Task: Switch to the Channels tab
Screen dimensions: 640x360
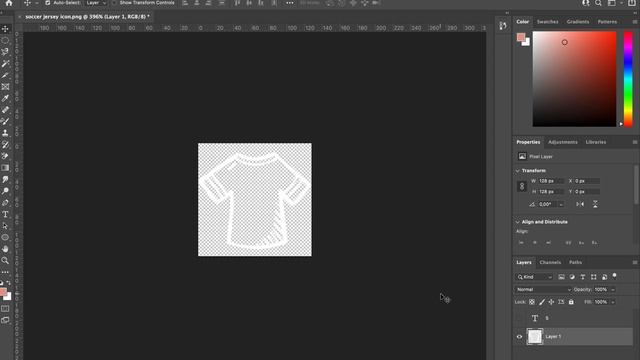Action: pos(550,262)
